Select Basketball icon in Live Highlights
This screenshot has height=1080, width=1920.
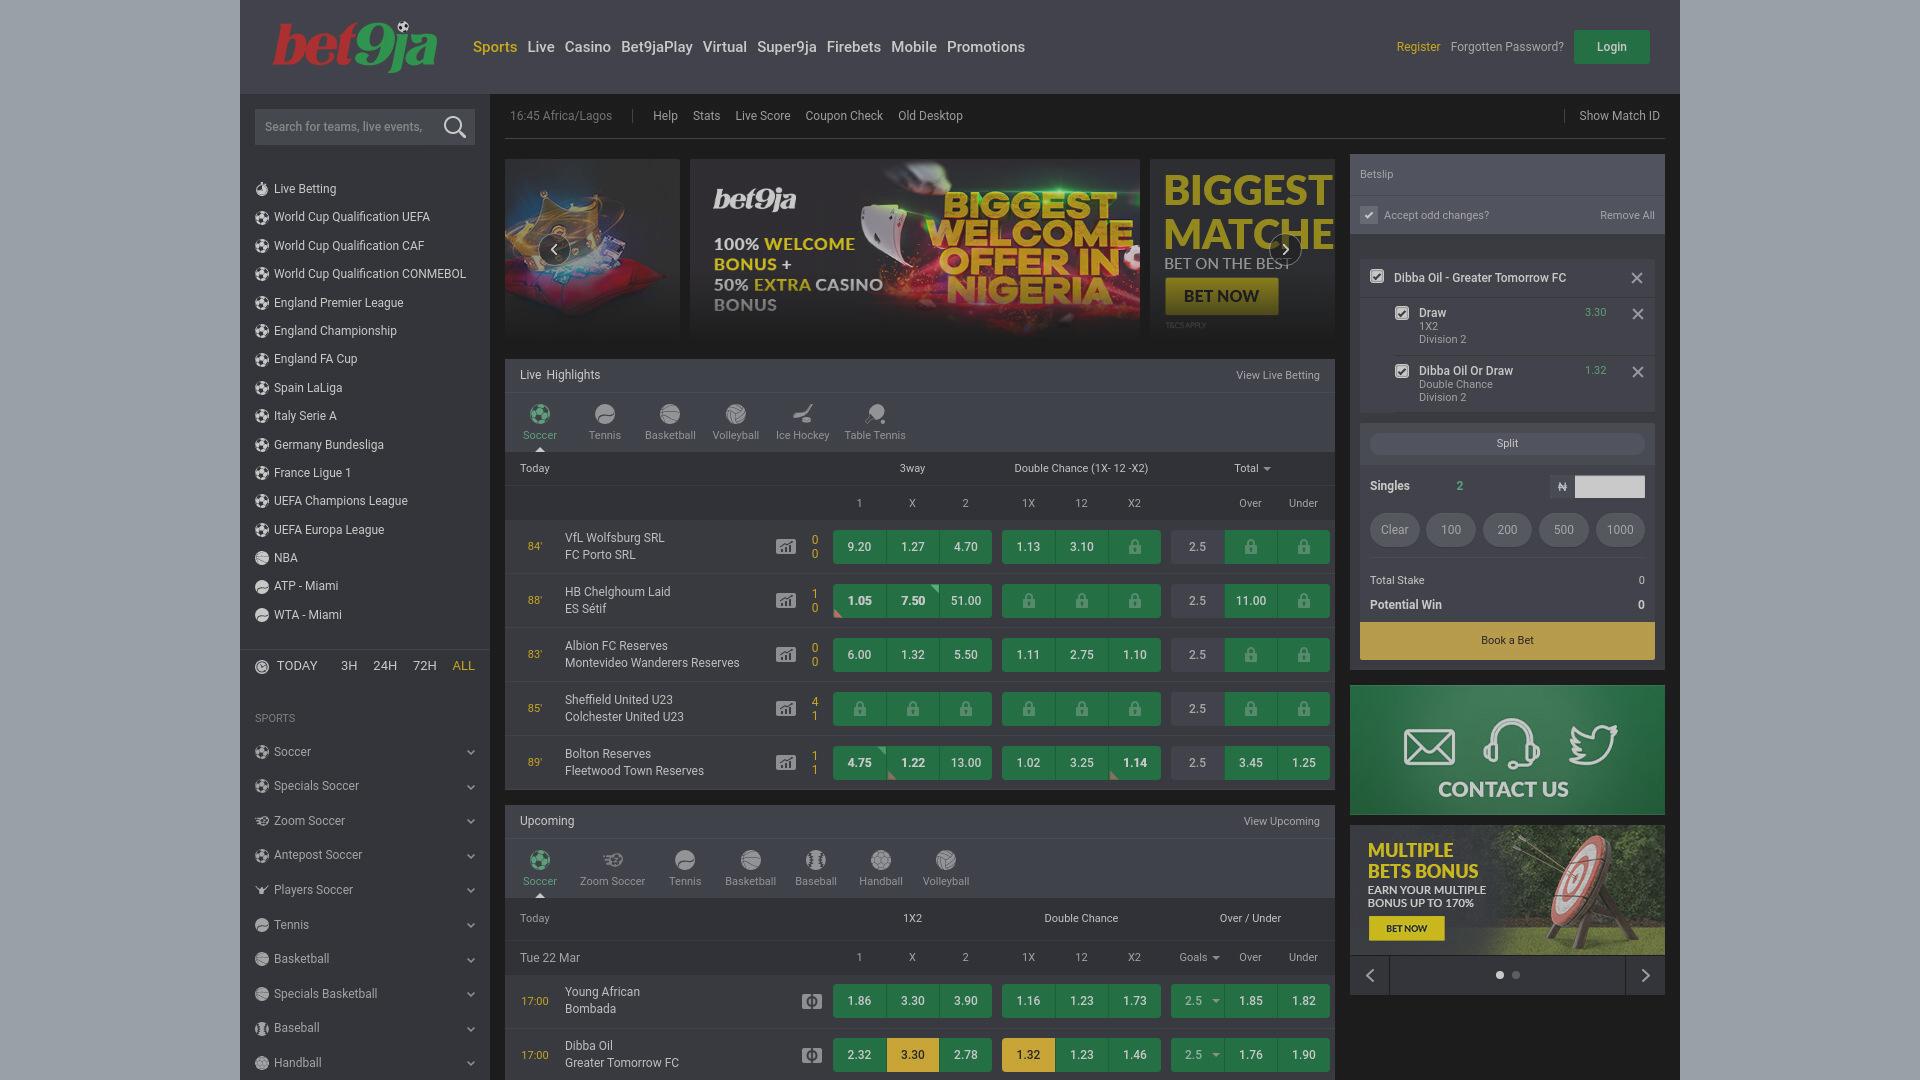tap(670, 414)
